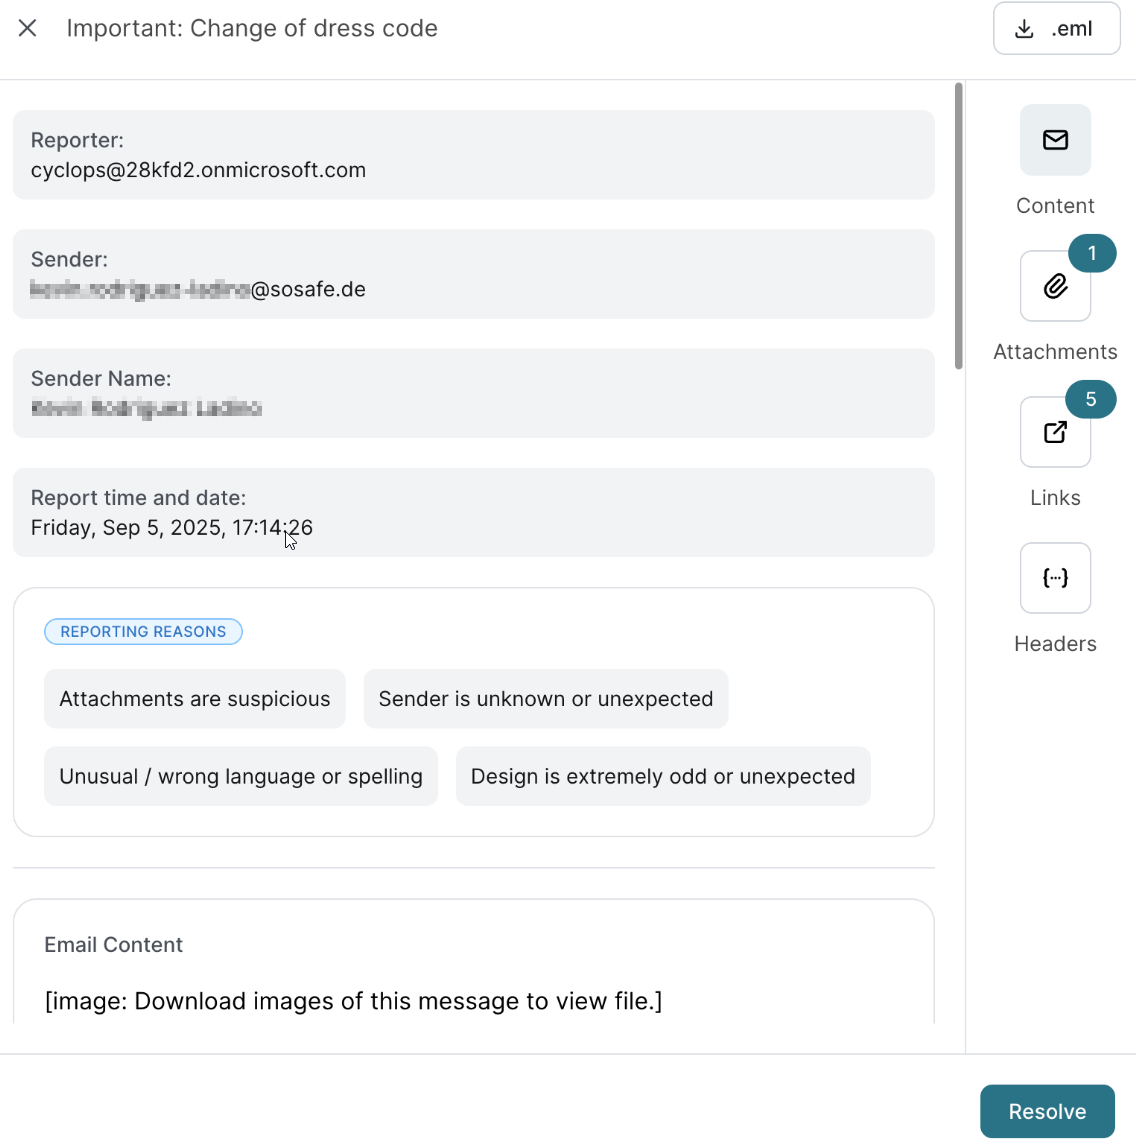This screenshot has height=1146, width=1136.
Task: Download the email as .eml file
Action: click(1056, 29)
